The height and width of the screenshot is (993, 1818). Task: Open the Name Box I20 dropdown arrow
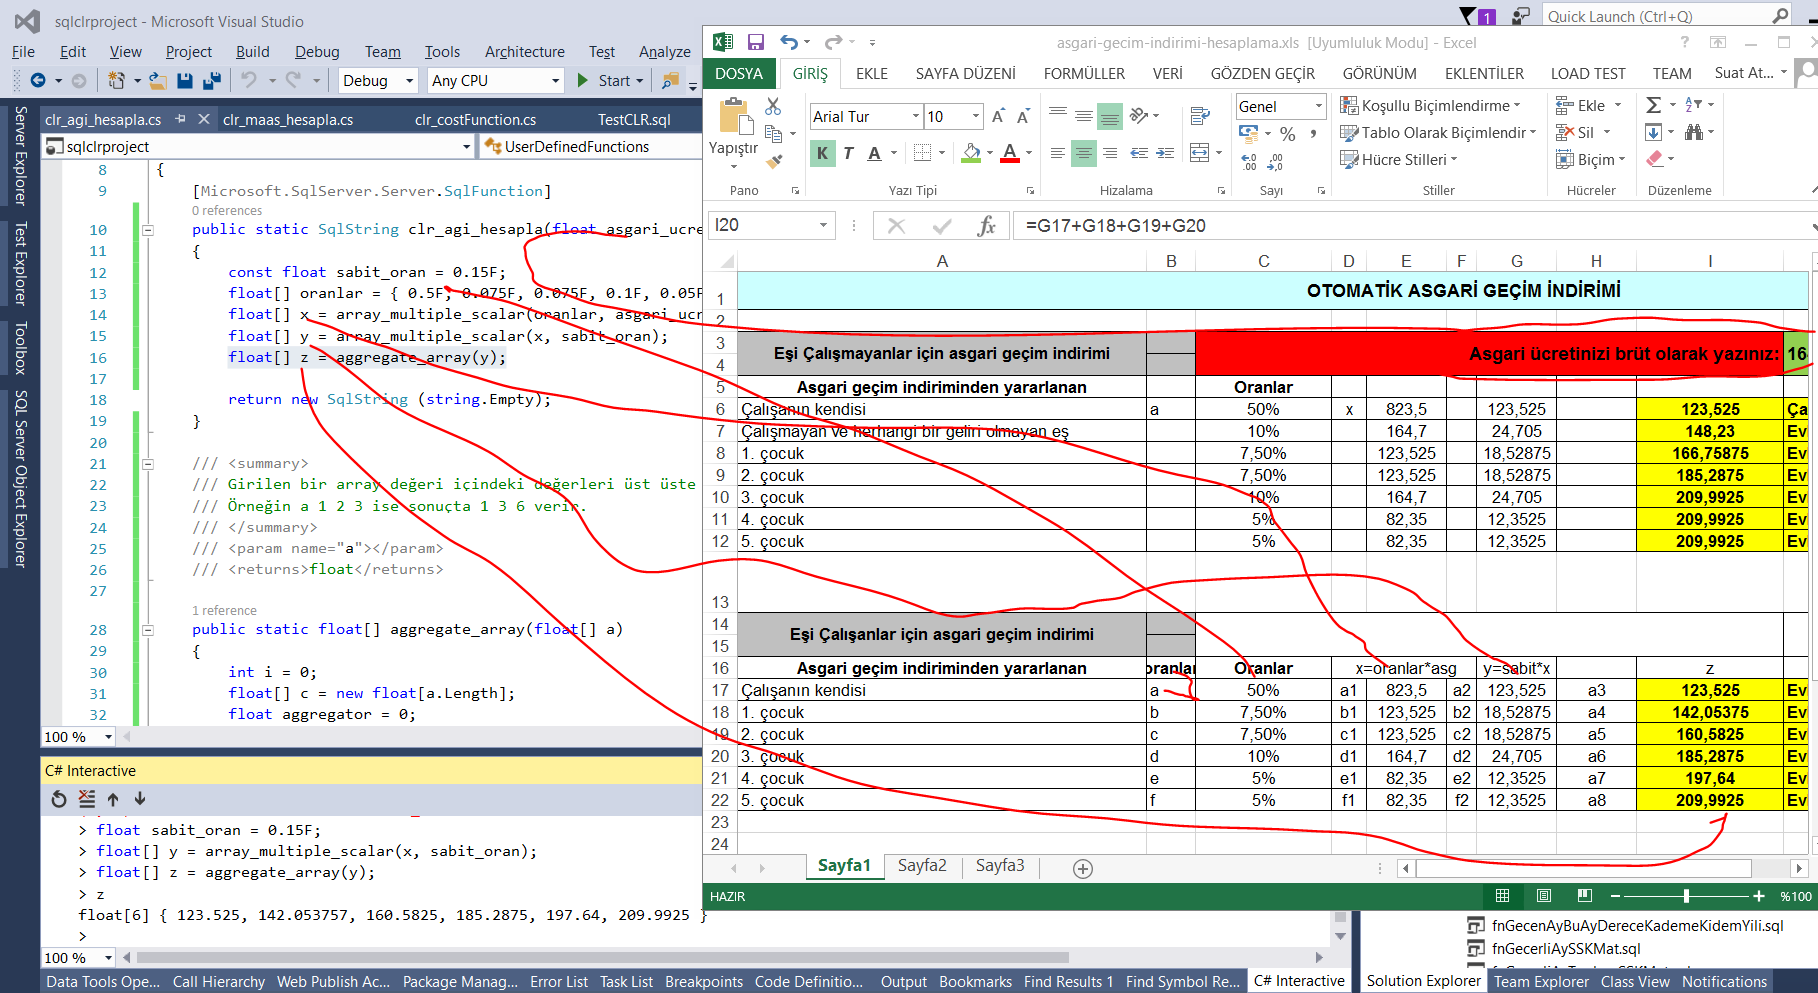pos(823,226)
